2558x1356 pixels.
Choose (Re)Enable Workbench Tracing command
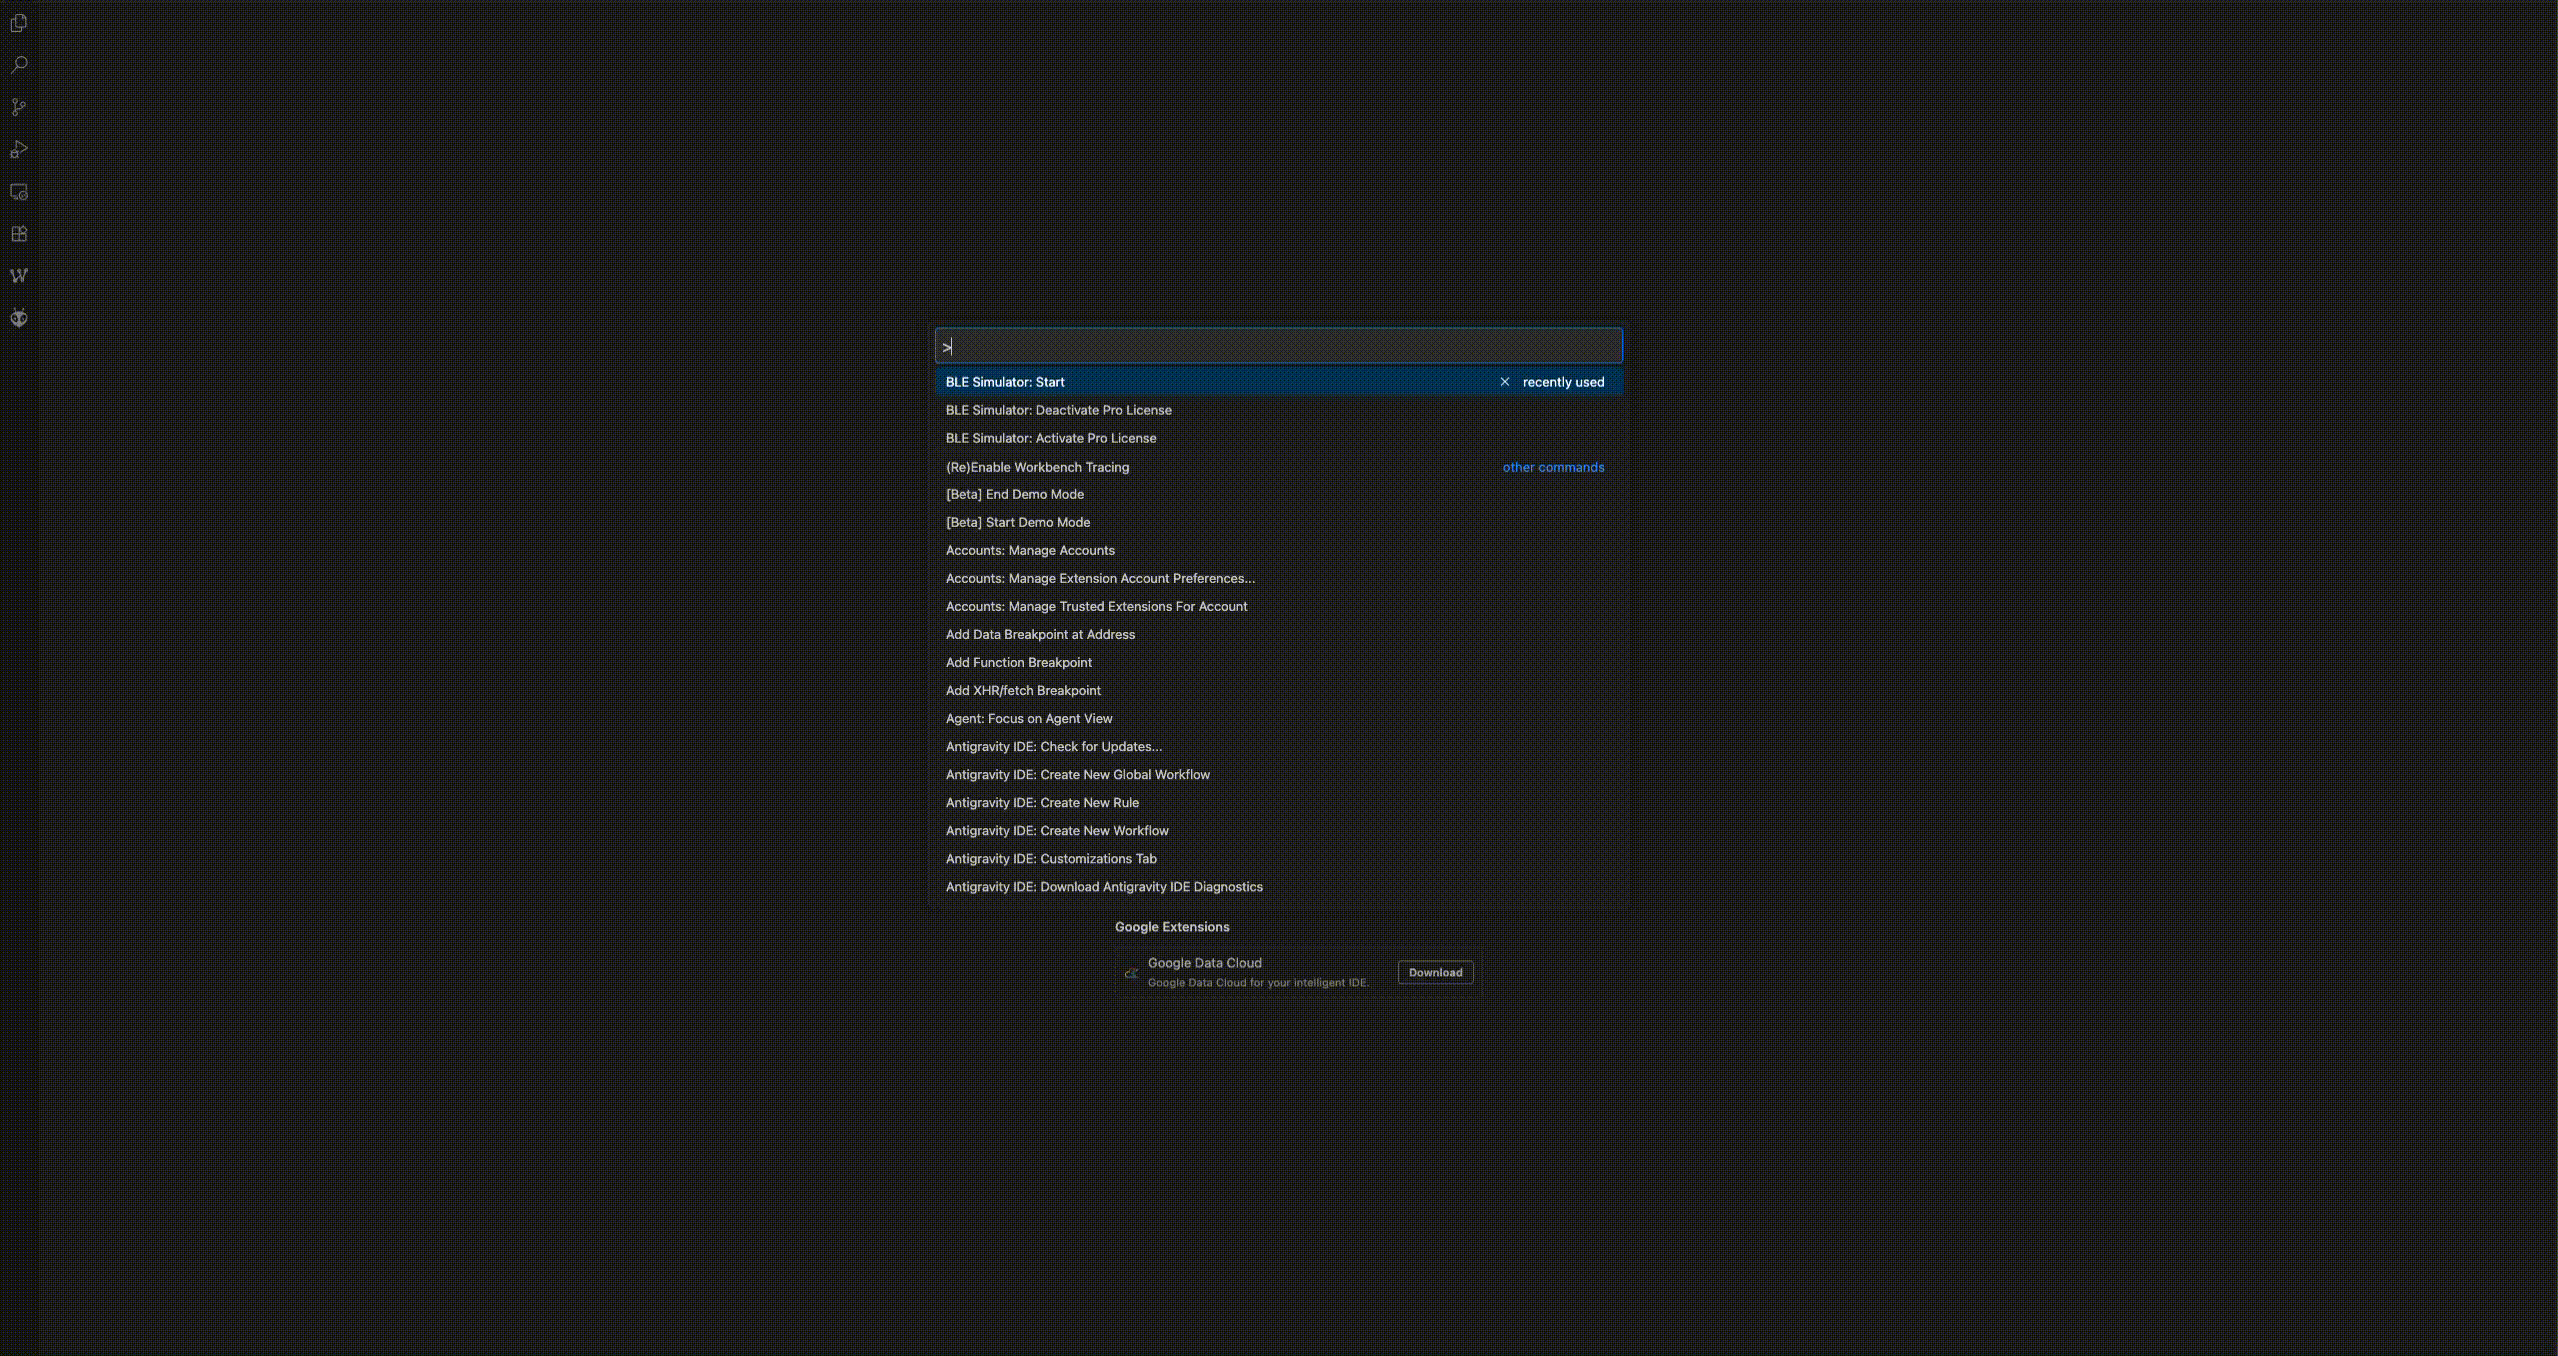pos(1278,467)
